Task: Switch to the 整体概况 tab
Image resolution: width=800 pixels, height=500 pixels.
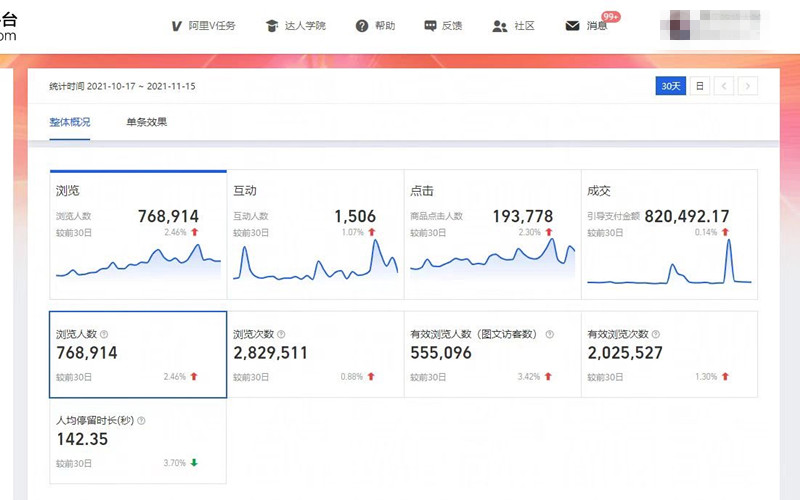Action: coord(70,122)
